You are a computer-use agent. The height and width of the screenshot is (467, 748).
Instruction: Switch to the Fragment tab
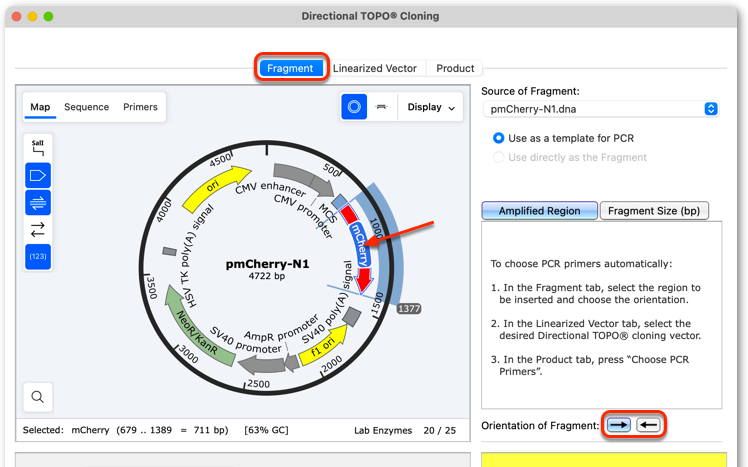point(290,68)
